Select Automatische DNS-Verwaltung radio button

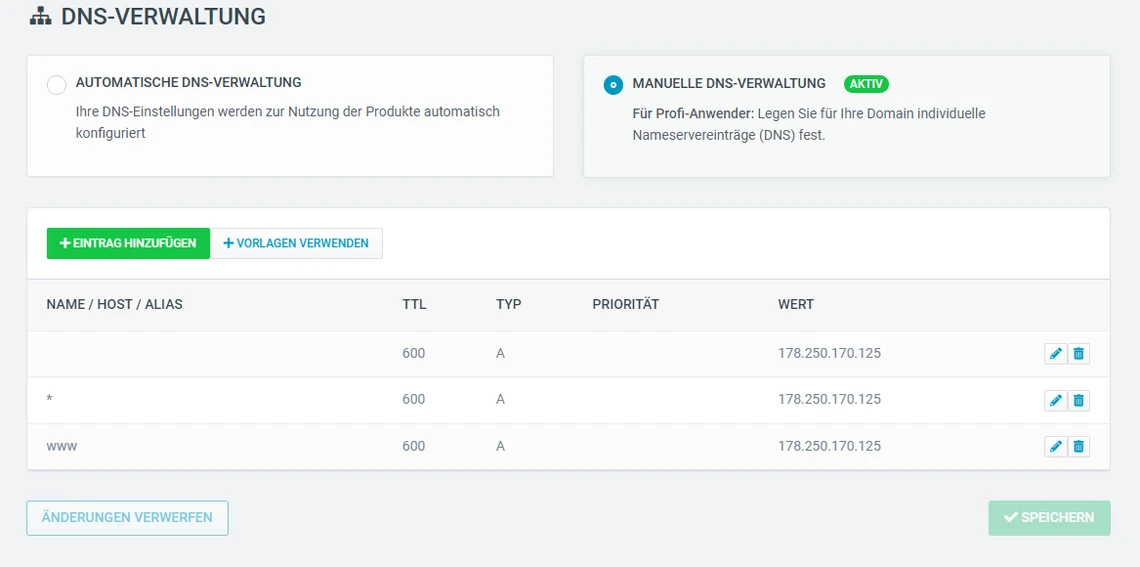tap(57, 85)
